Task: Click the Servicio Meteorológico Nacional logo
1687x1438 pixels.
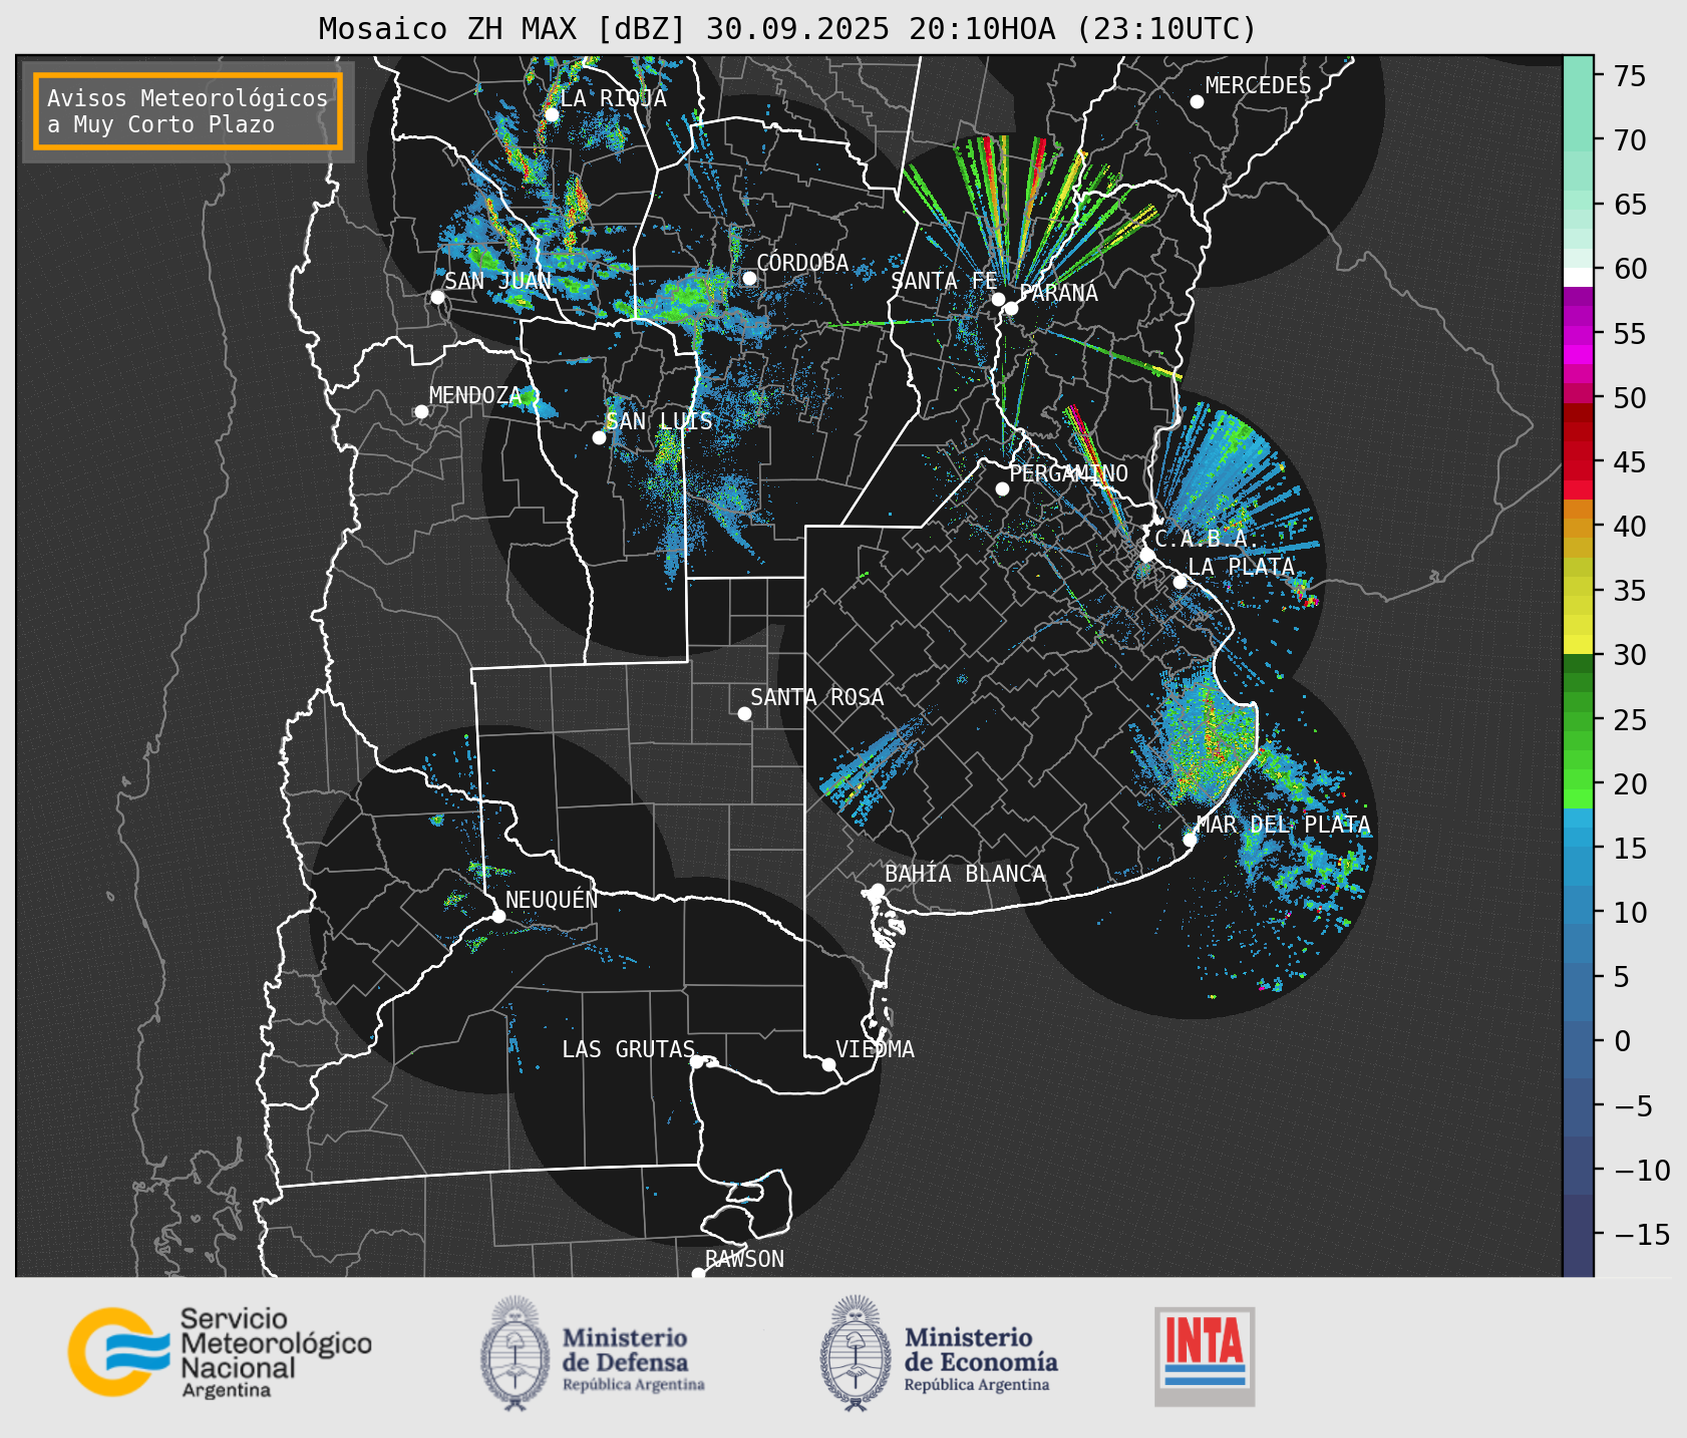Action: (220, 1352)
